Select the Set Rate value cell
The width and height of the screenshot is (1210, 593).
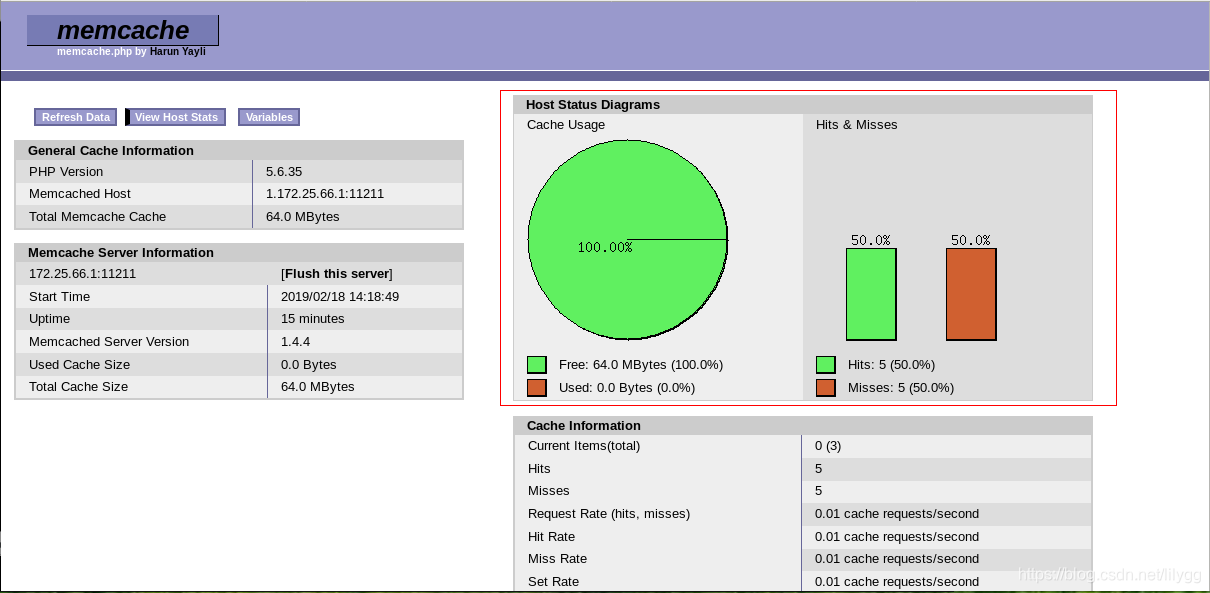pos(947,582)
